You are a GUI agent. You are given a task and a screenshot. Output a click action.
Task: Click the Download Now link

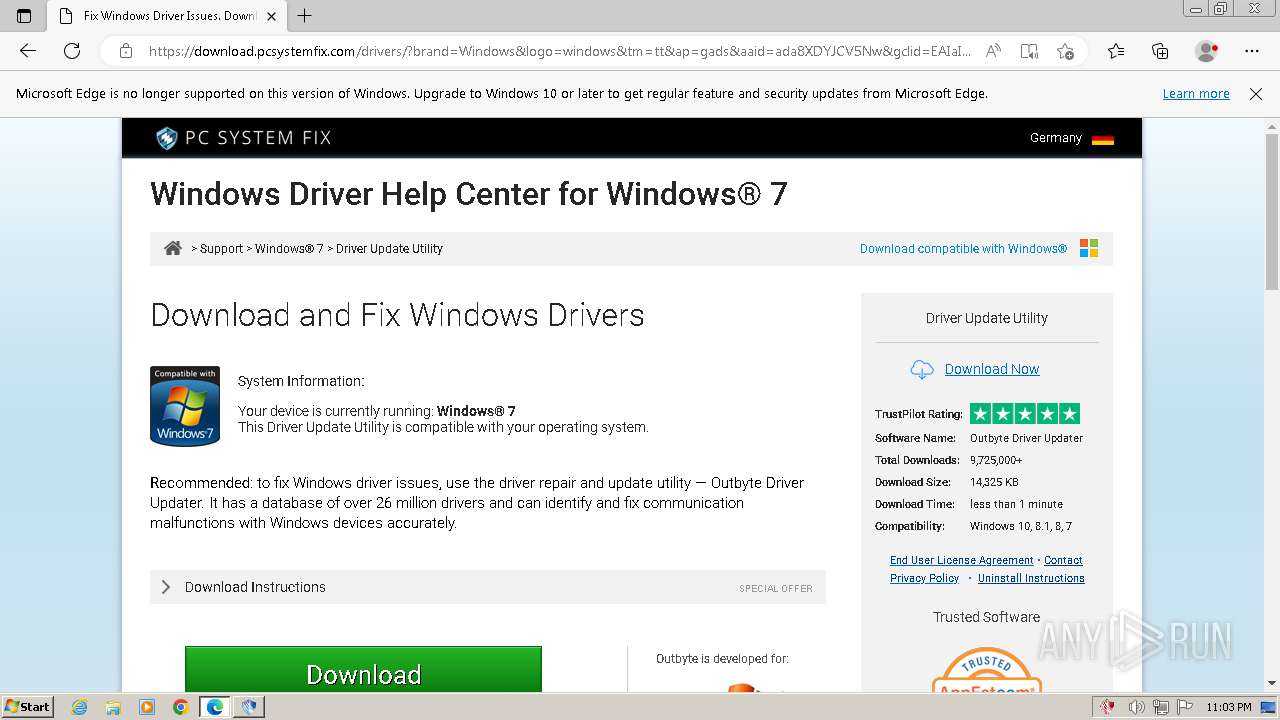[992, 369]
